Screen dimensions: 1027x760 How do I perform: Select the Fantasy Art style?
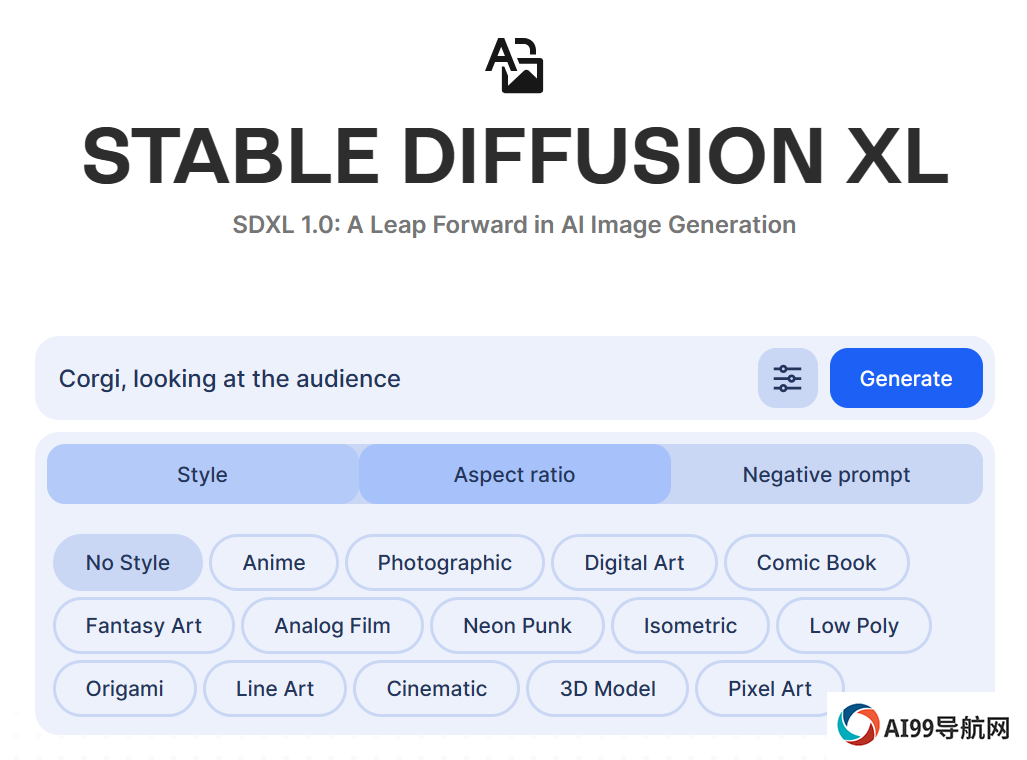143,626
